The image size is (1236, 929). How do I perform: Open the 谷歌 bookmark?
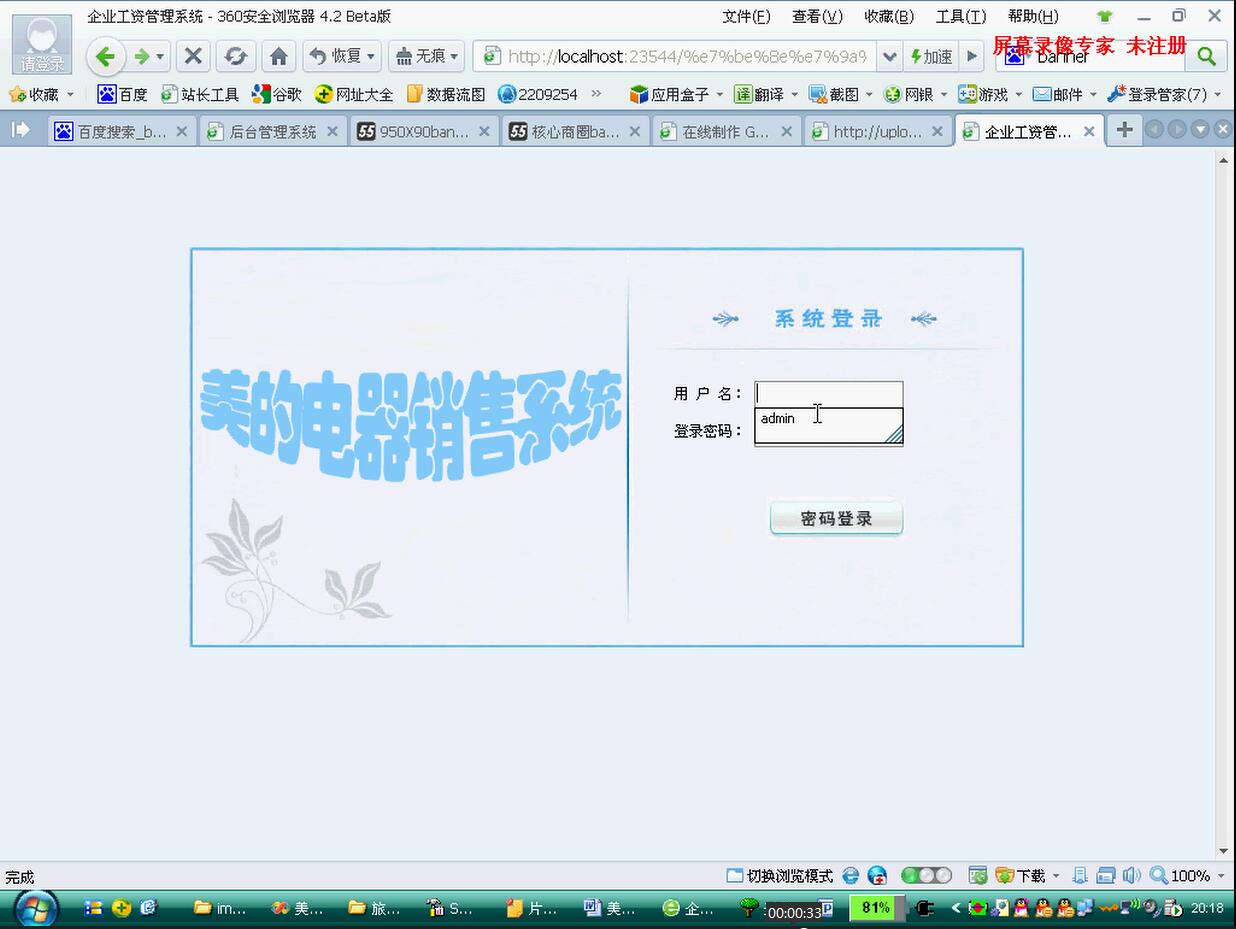coord(276,94)
